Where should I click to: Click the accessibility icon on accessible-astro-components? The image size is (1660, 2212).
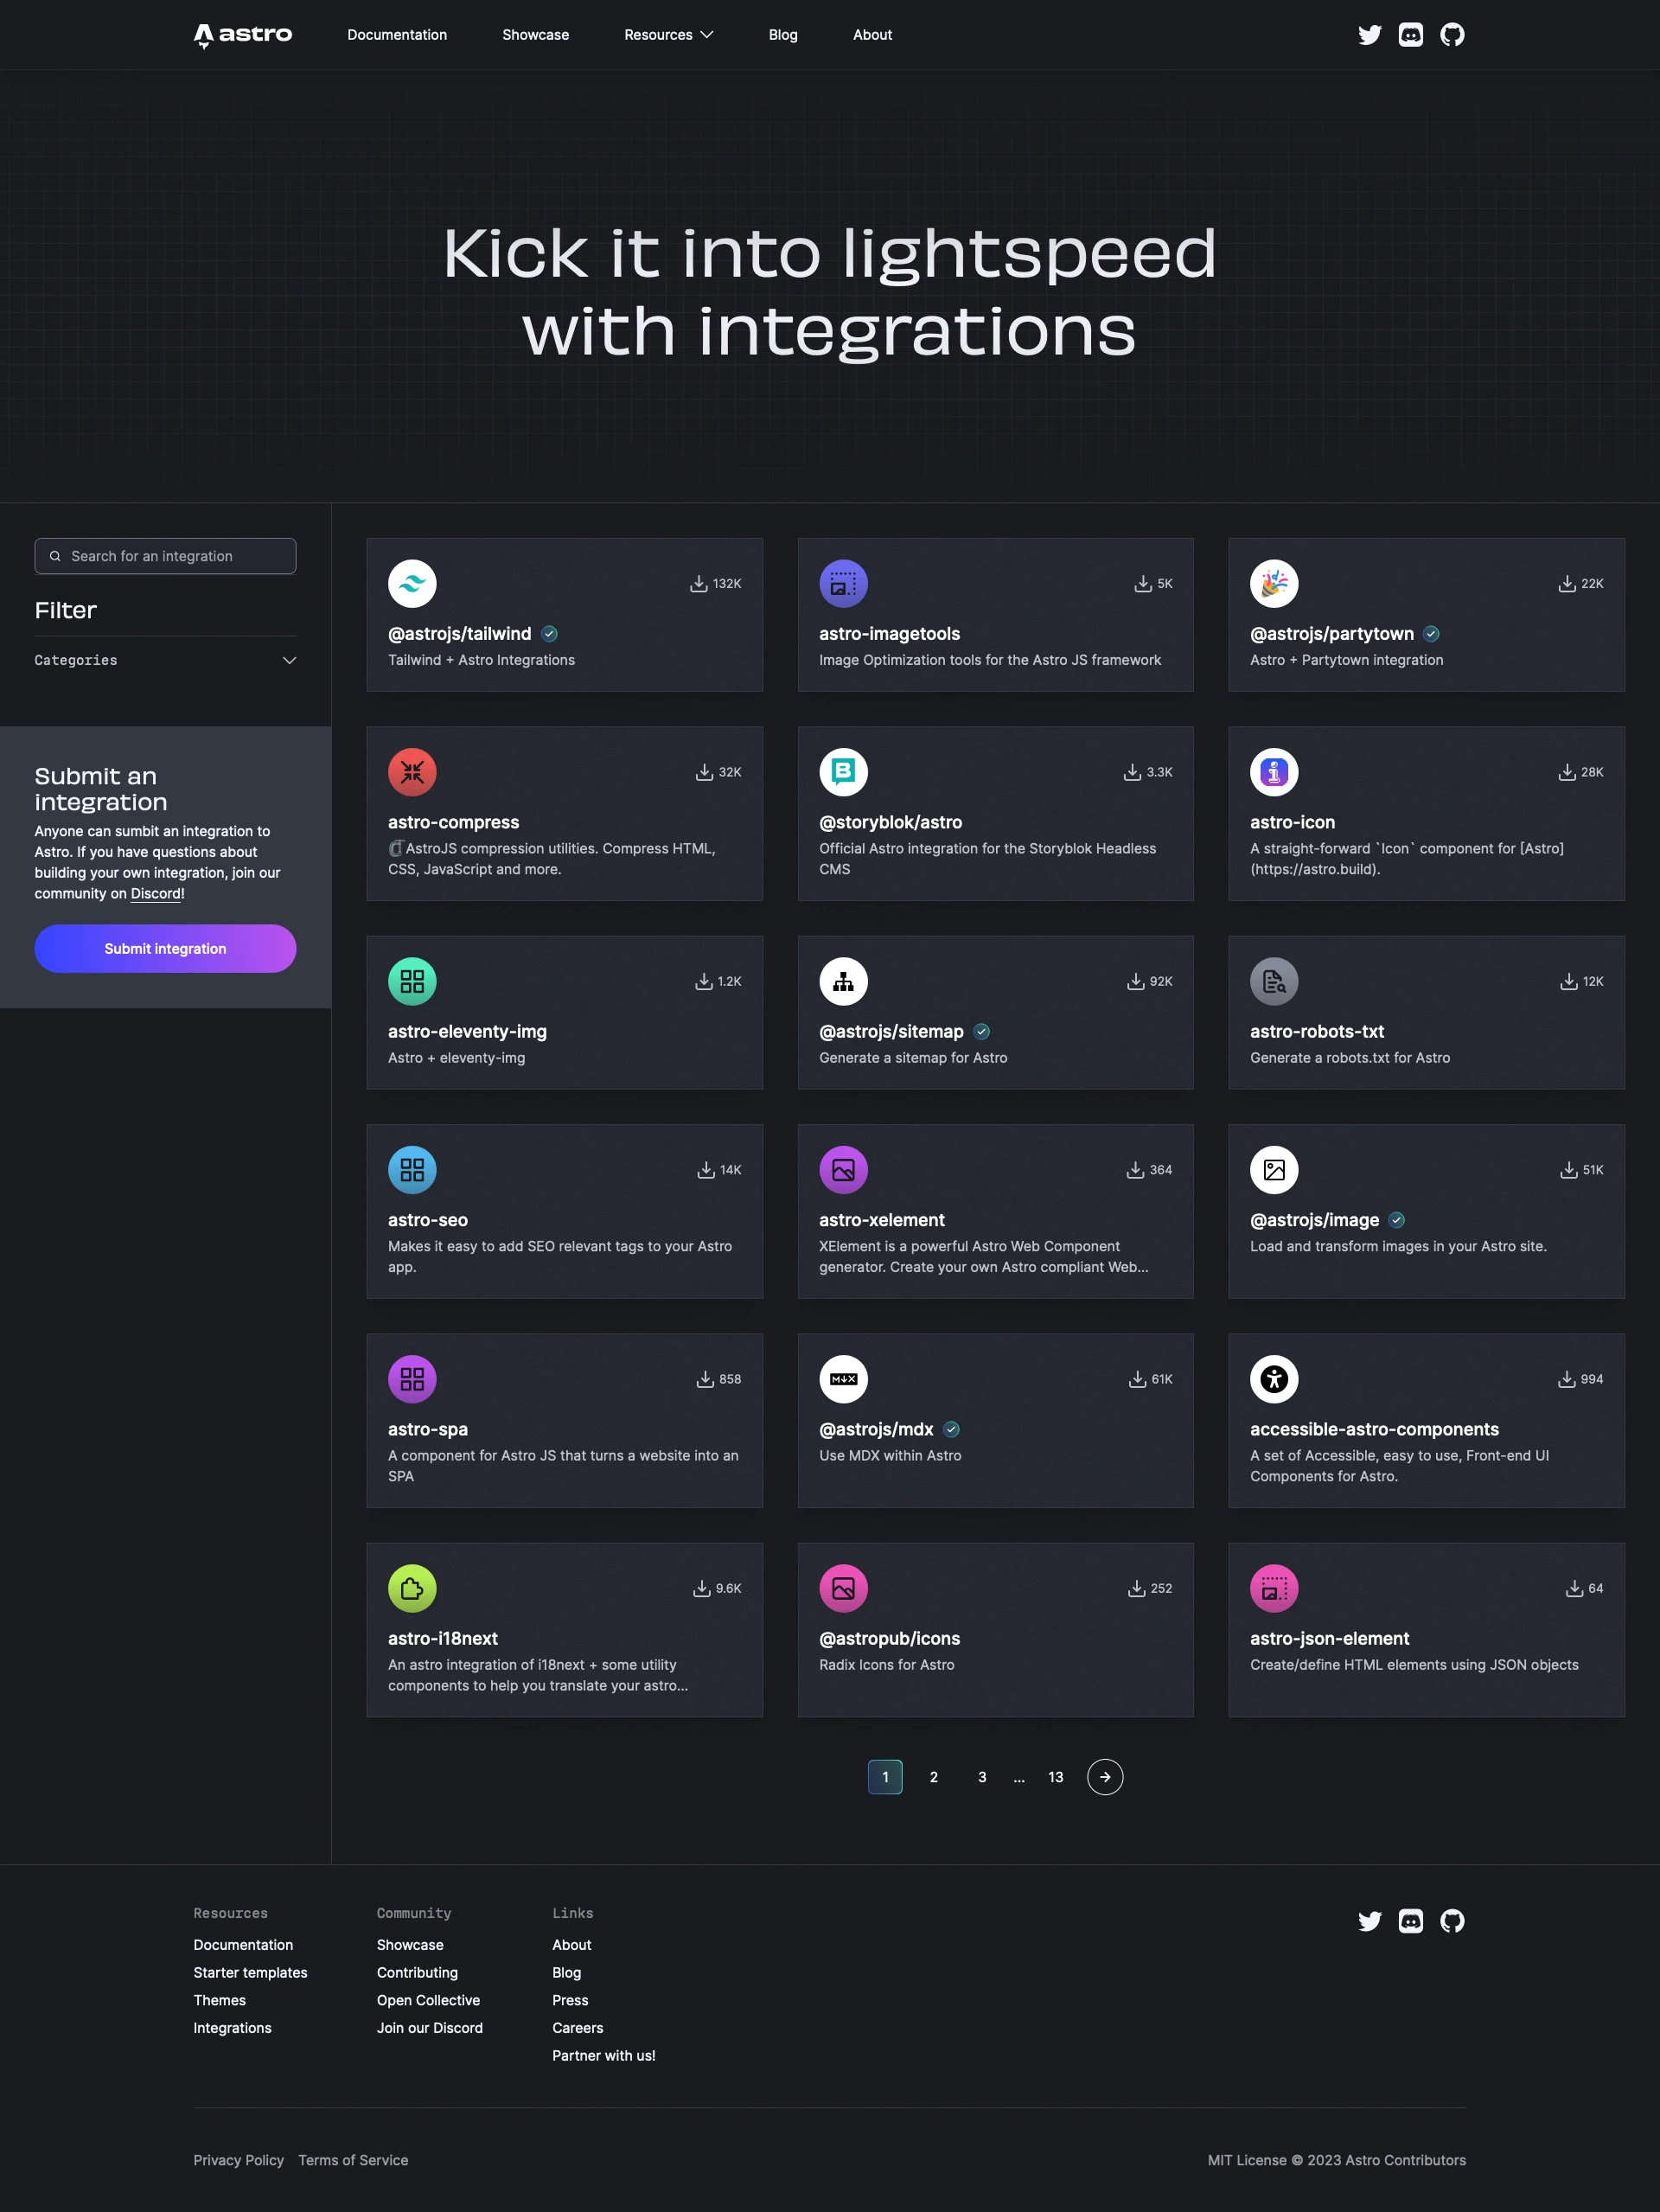click(1274, 1378)
